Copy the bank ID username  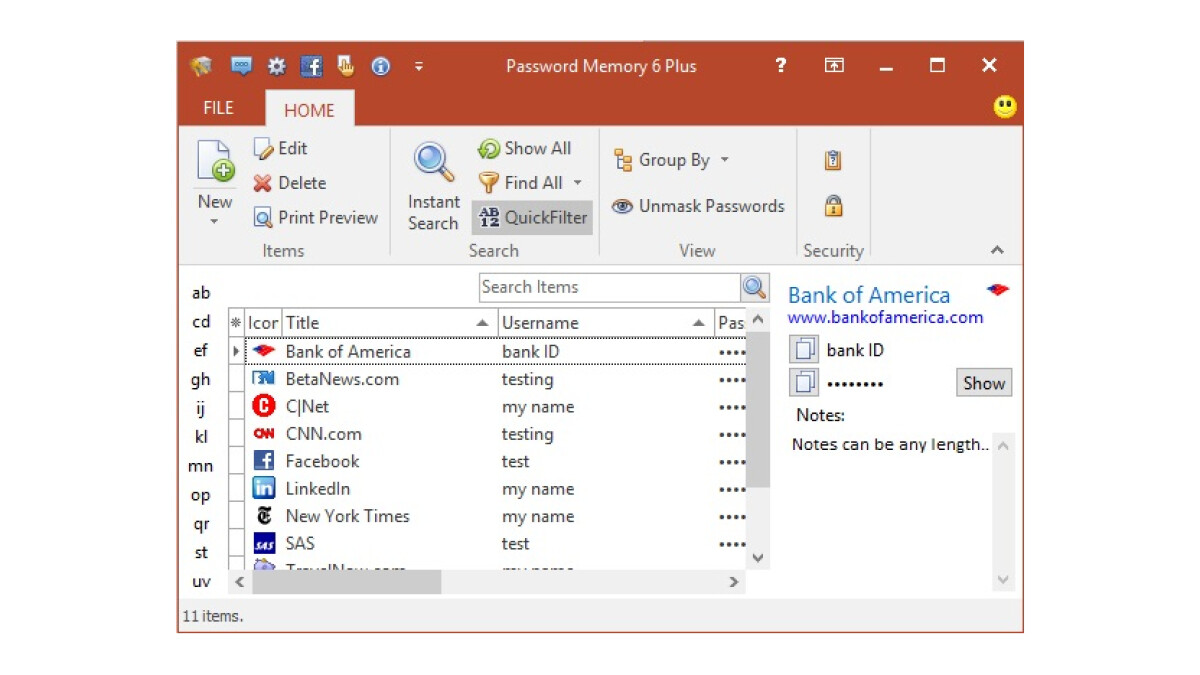pyautogui.click(x=804, y=350)
